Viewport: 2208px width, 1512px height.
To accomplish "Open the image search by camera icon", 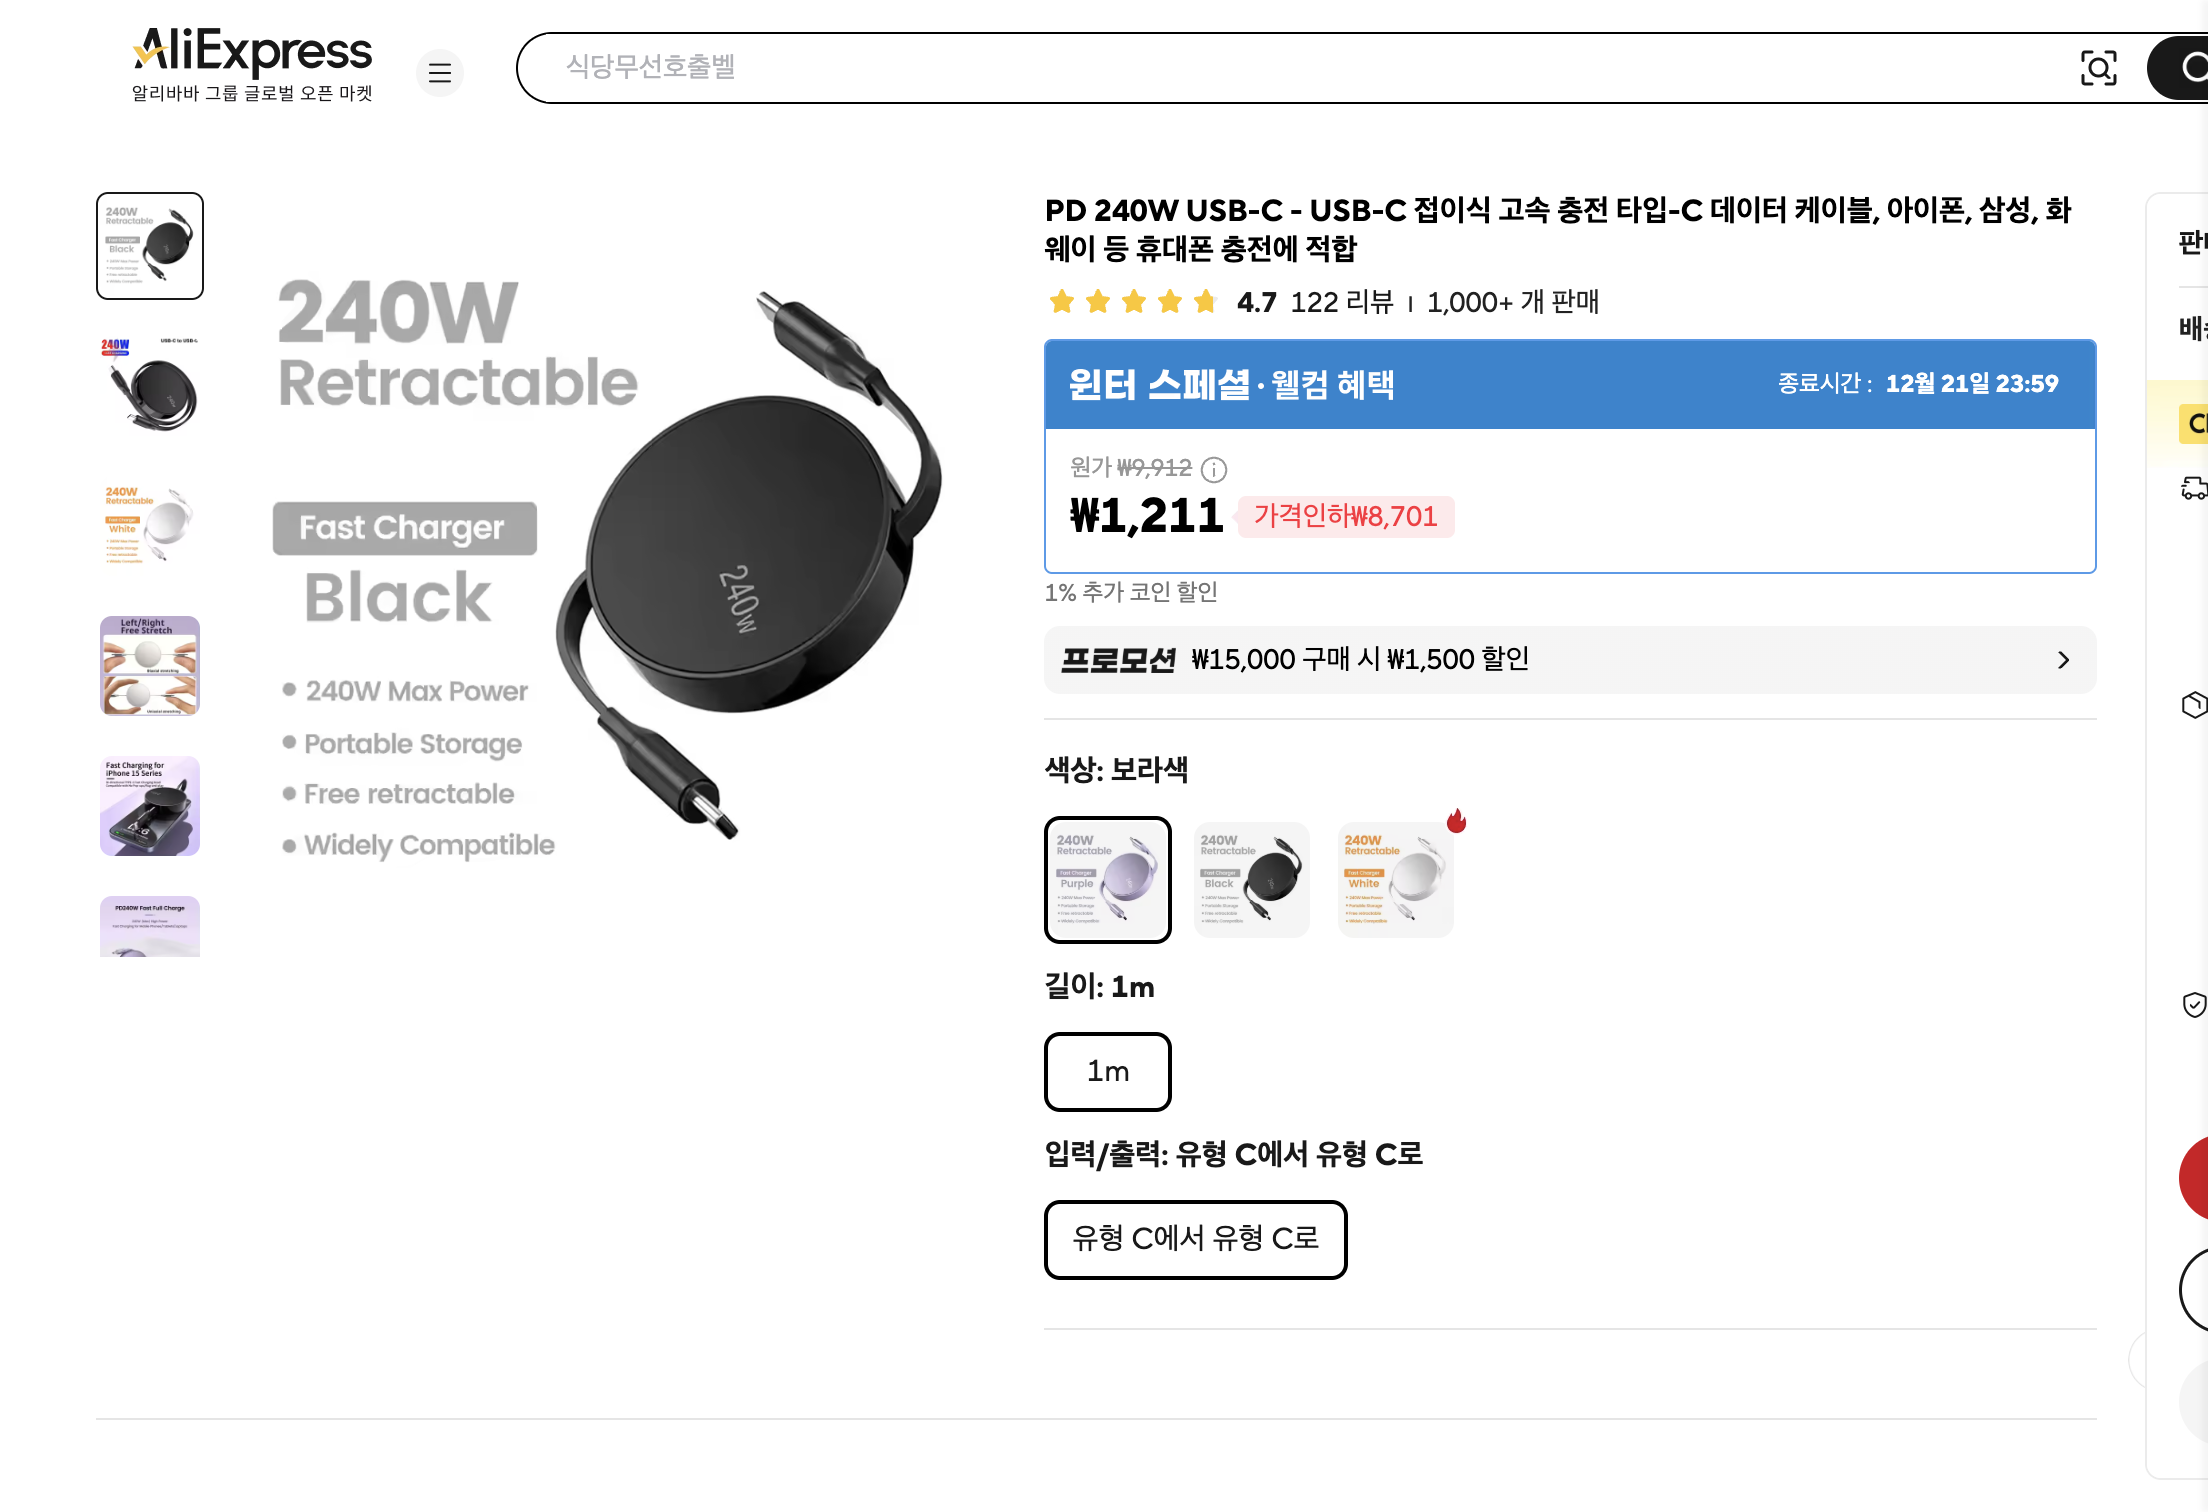I will (2099, 68).
